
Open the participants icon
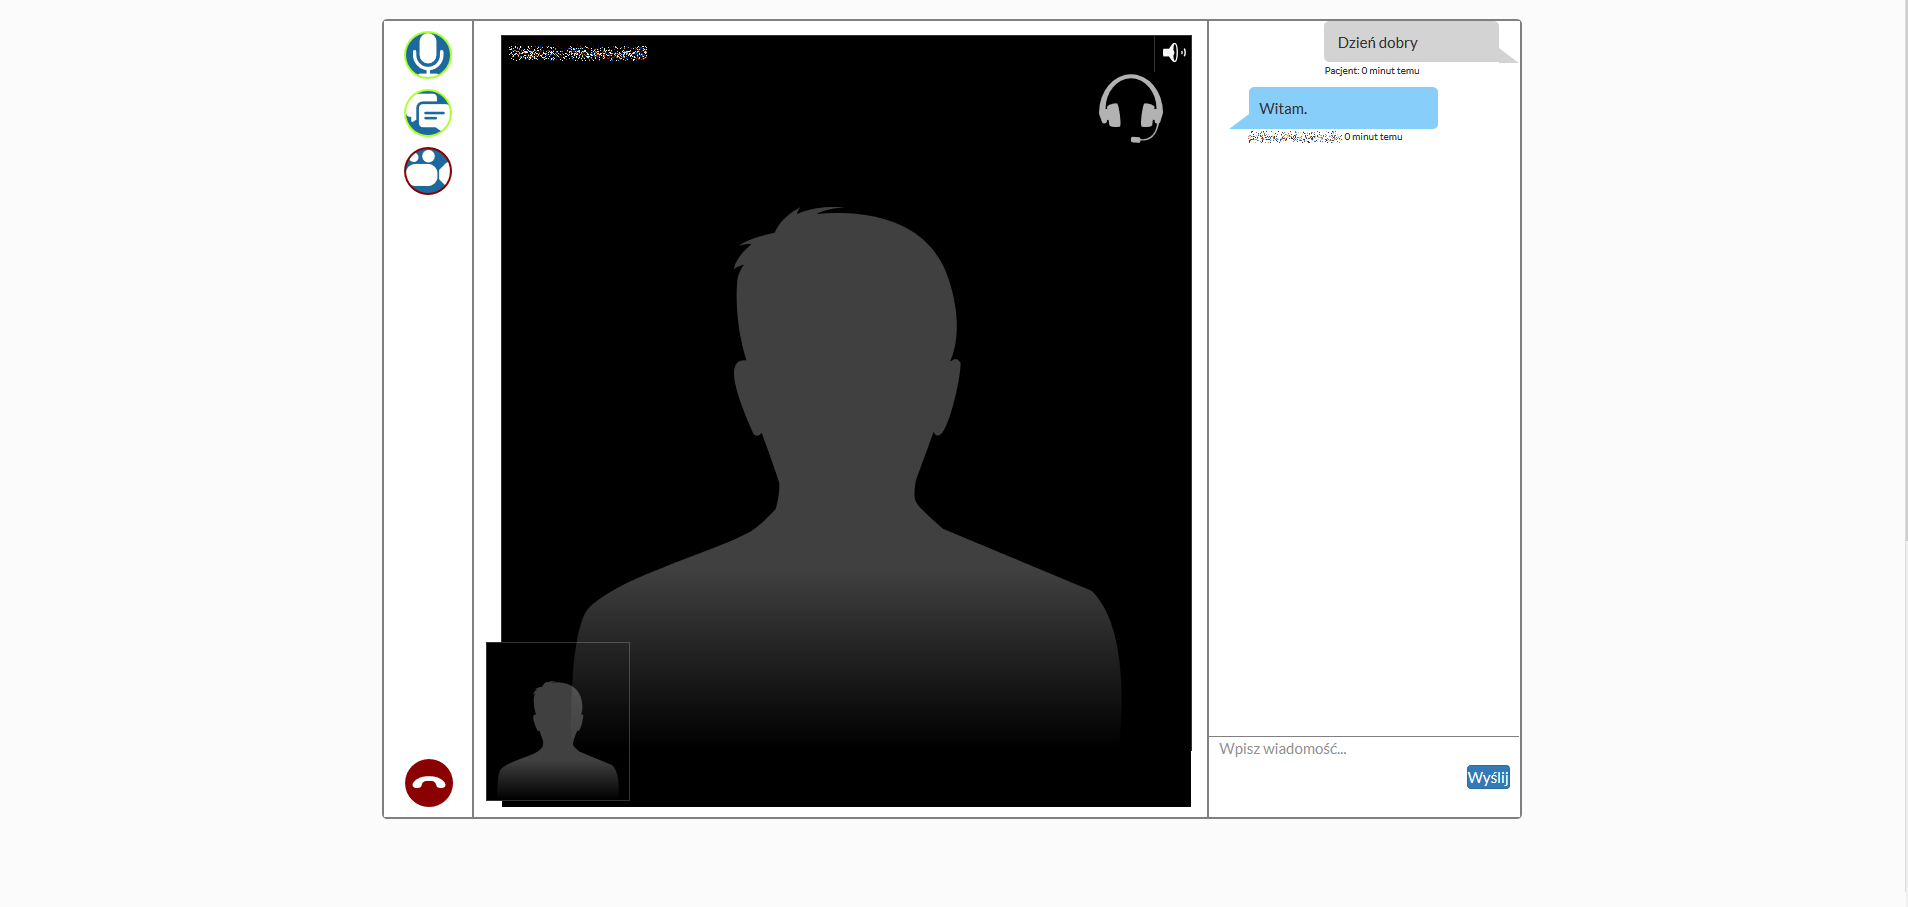point(428,171)
